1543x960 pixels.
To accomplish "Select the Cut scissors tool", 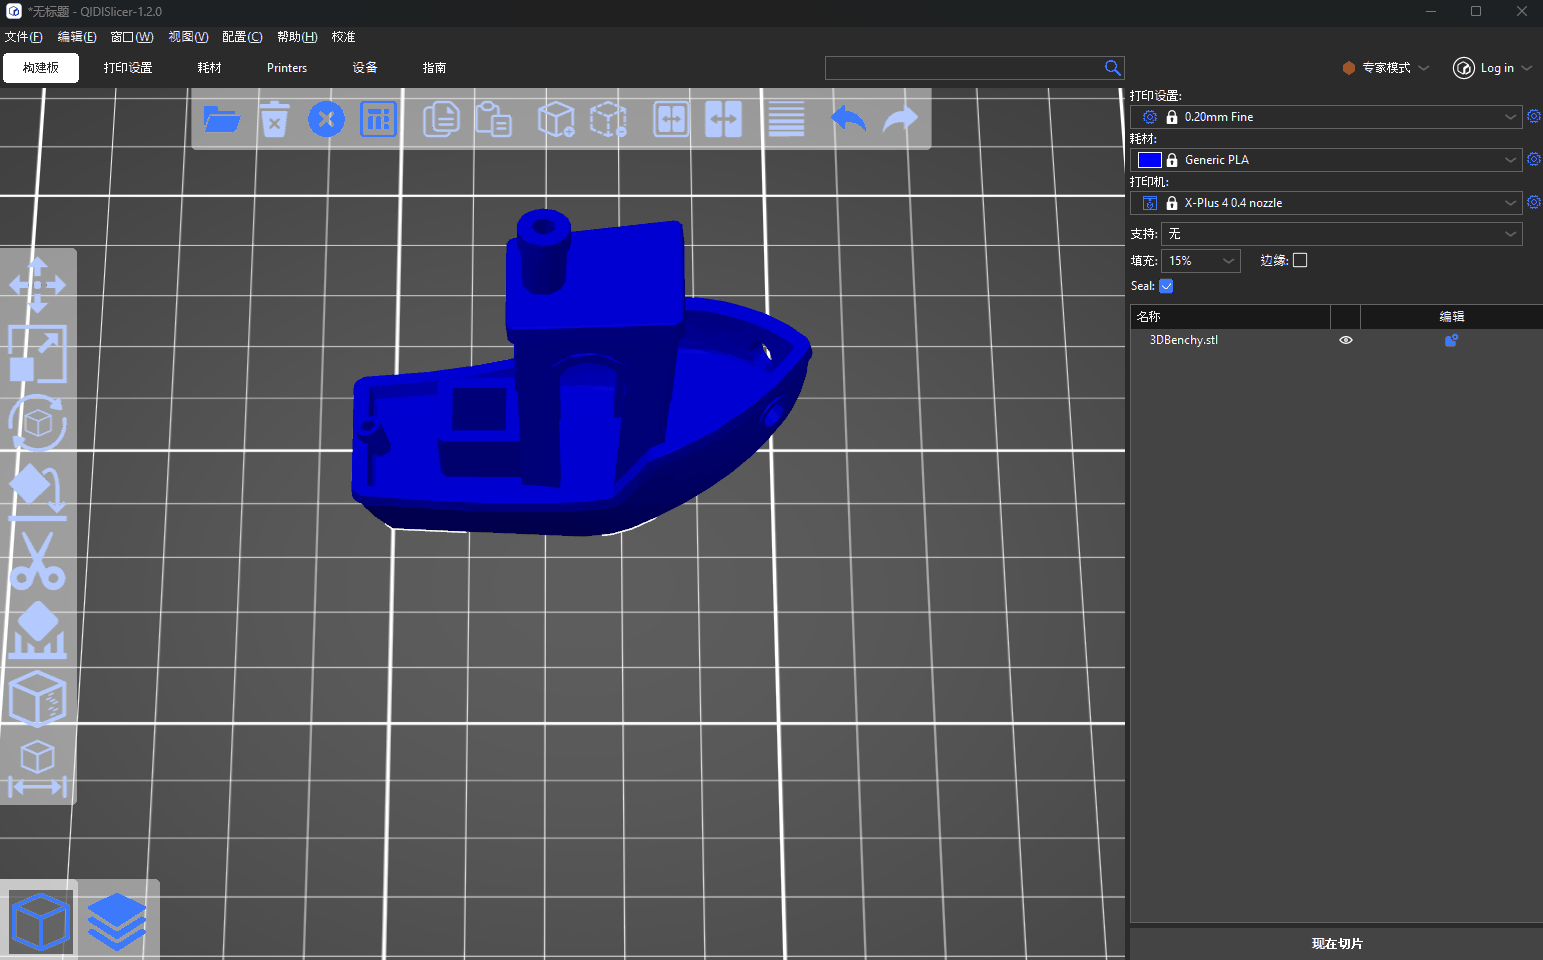I will 37,561.
